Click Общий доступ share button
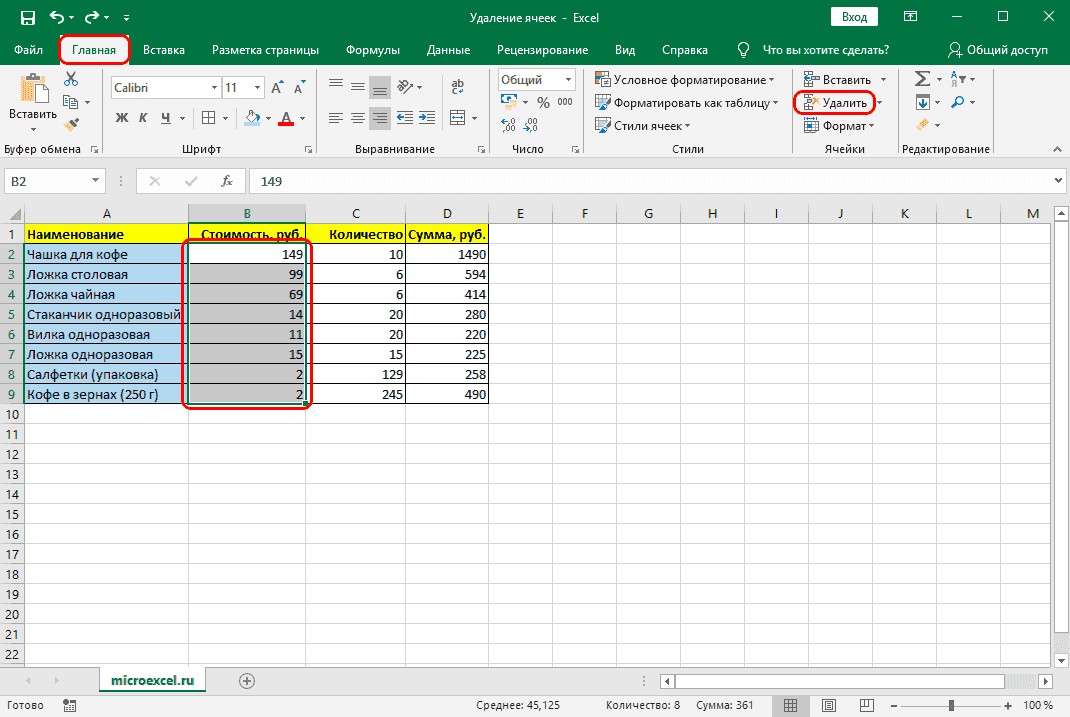 click(x=997, y=50)
